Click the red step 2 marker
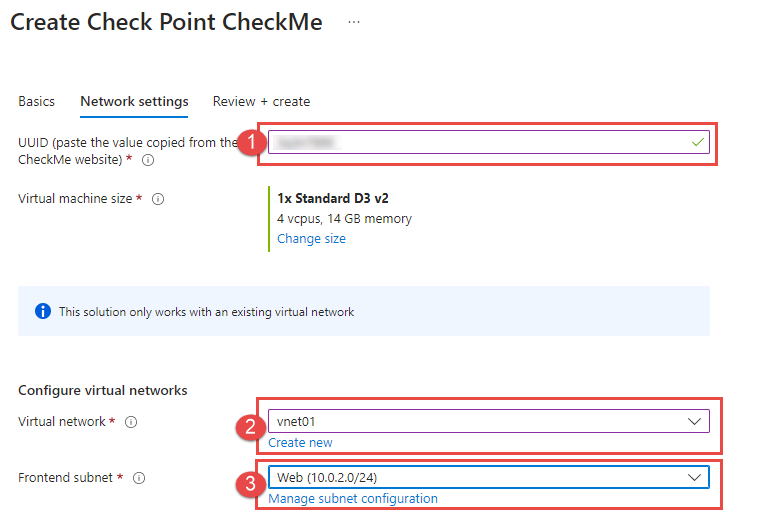Screen dimensions: 784x526 pos(250,427)
